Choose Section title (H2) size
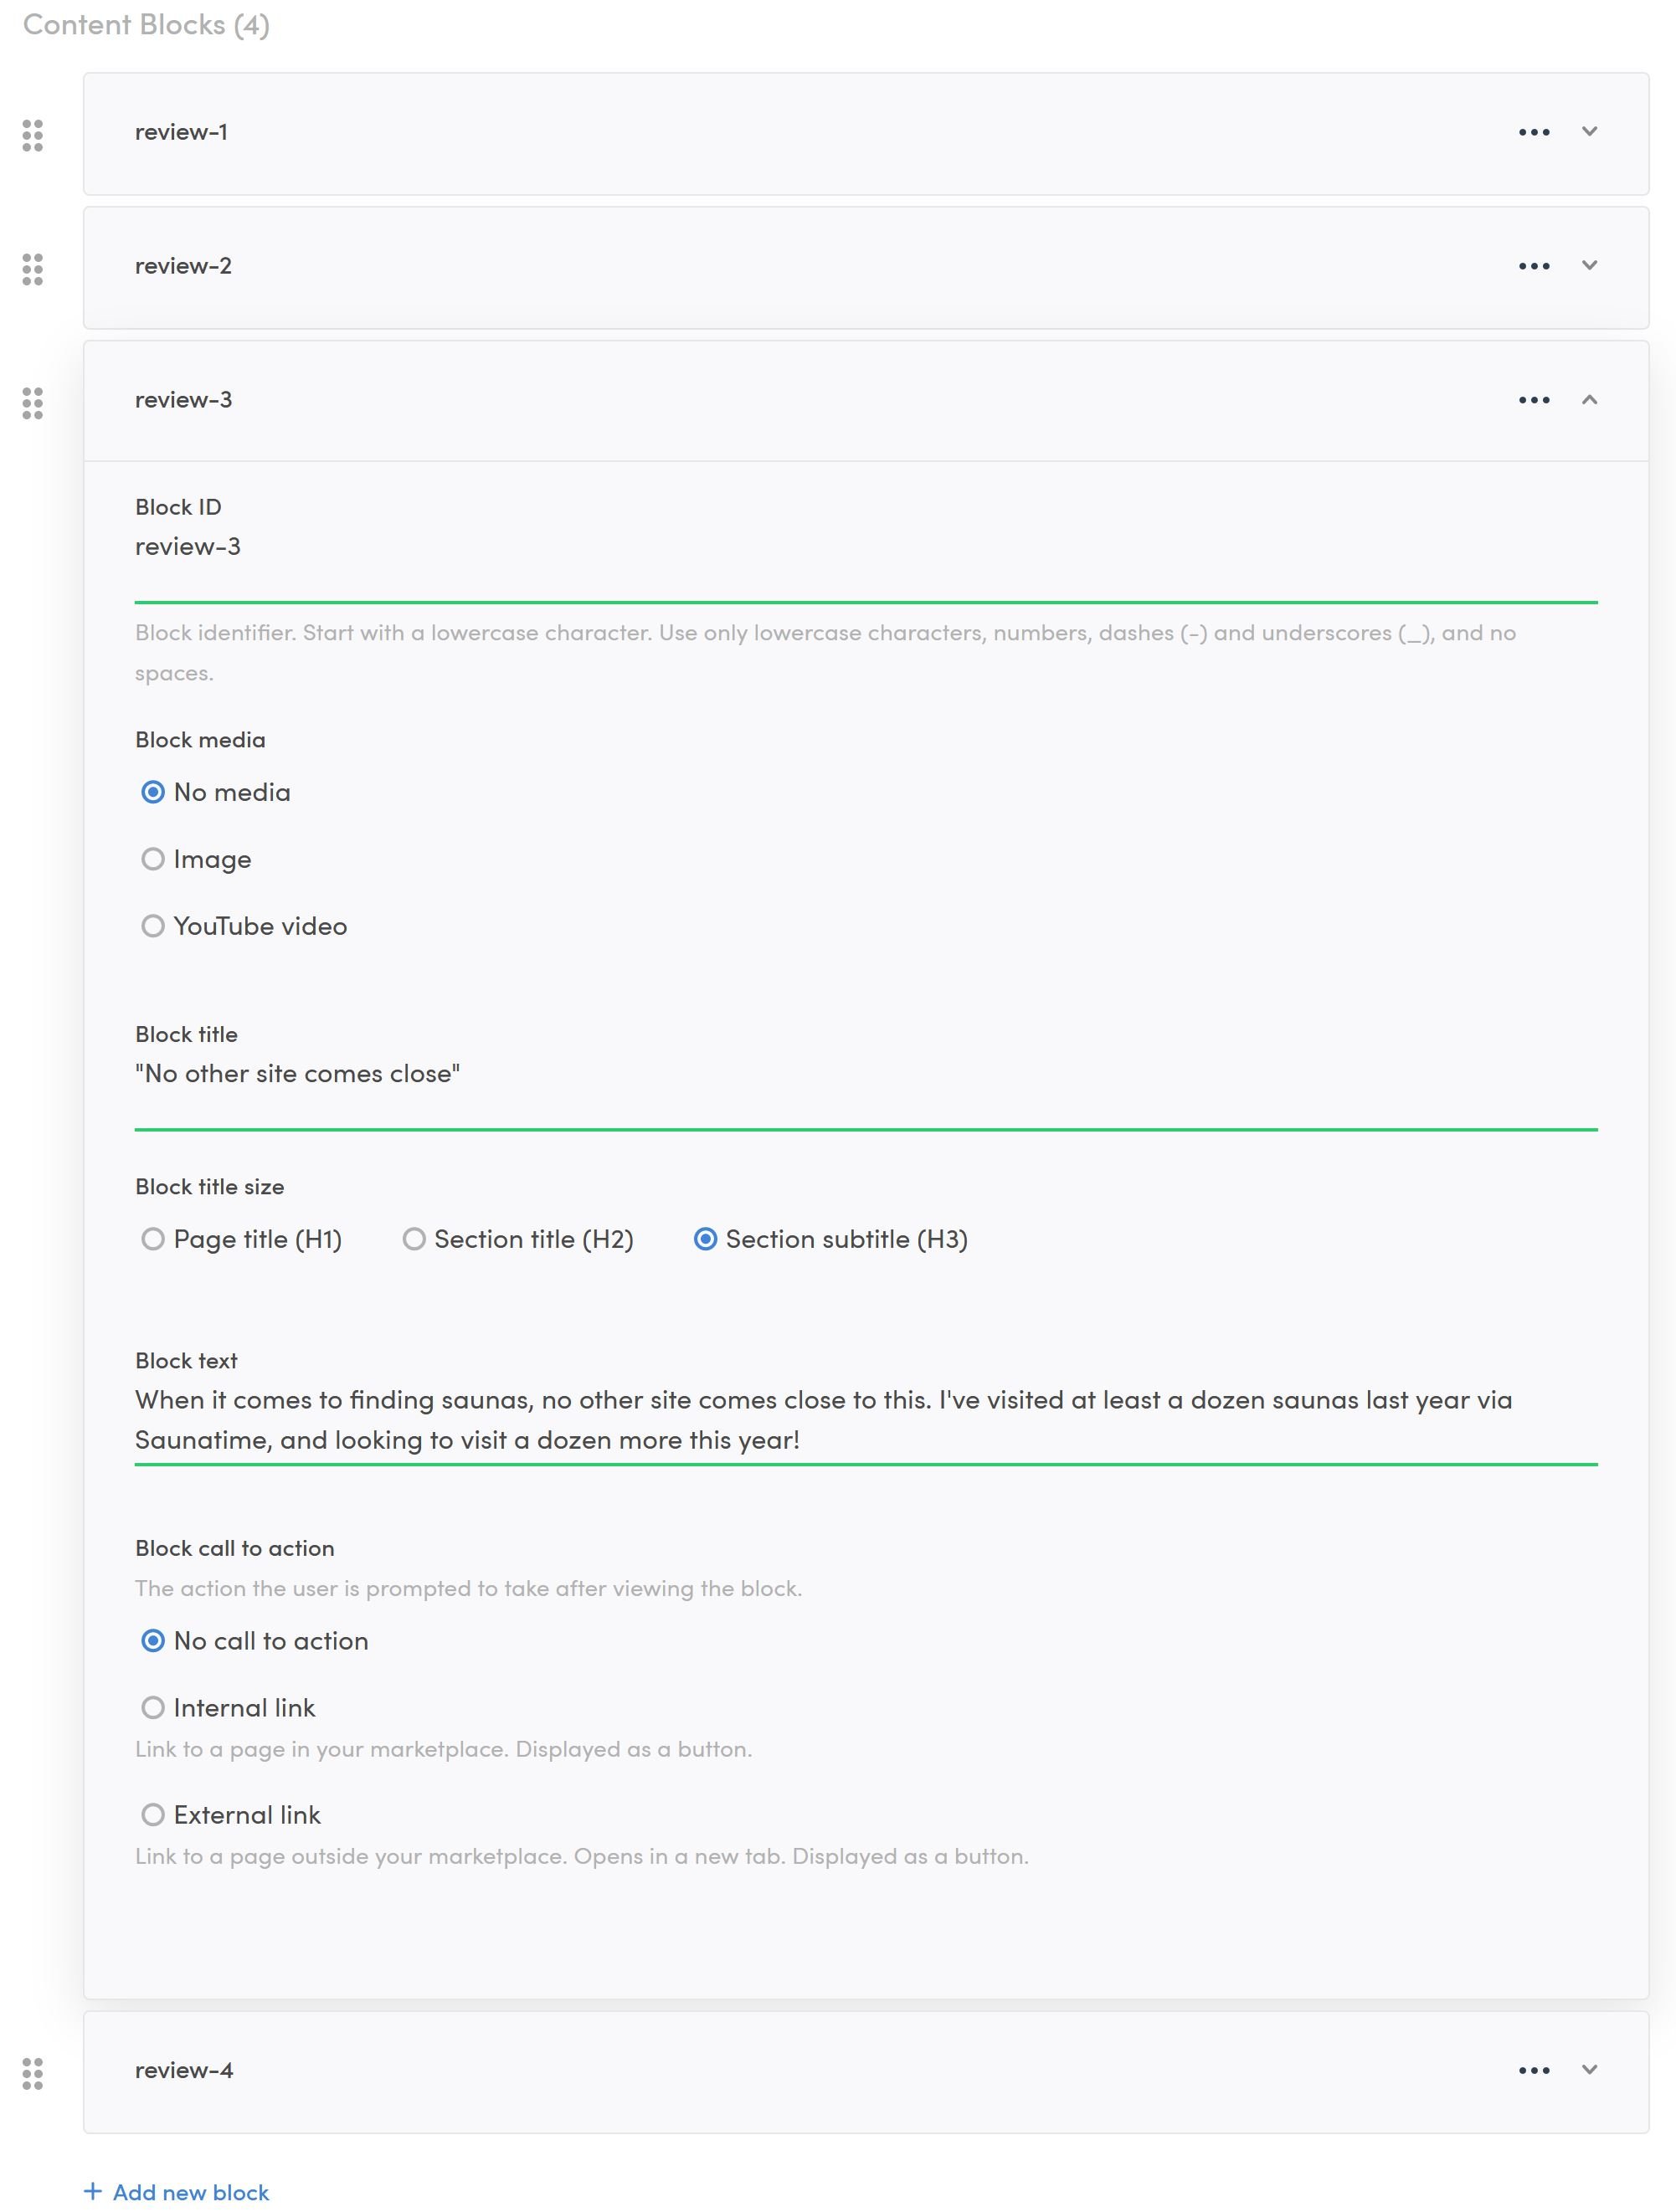1676x2212 pixels. pos(414,1239)
